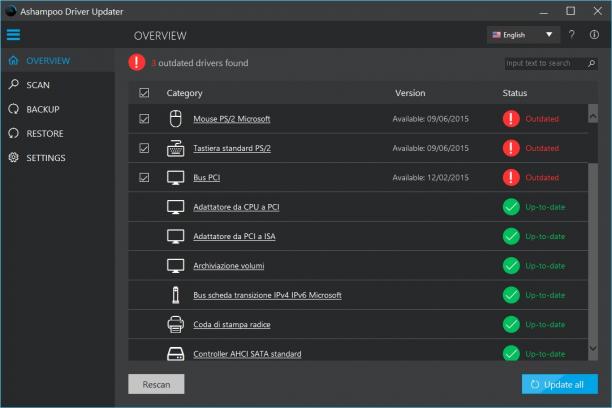Click the Overview home icon in sidebar

(x=14, y=61)
